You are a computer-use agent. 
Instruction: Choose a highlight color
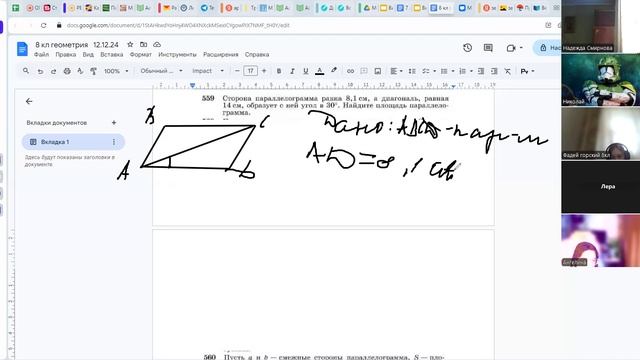[x=333, y=71]
